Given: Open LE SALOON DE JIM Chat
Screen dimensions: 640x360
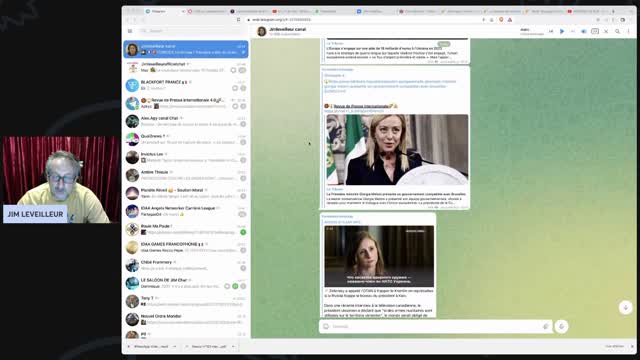Looking at the screenshot, I should (x=186, y=283).
